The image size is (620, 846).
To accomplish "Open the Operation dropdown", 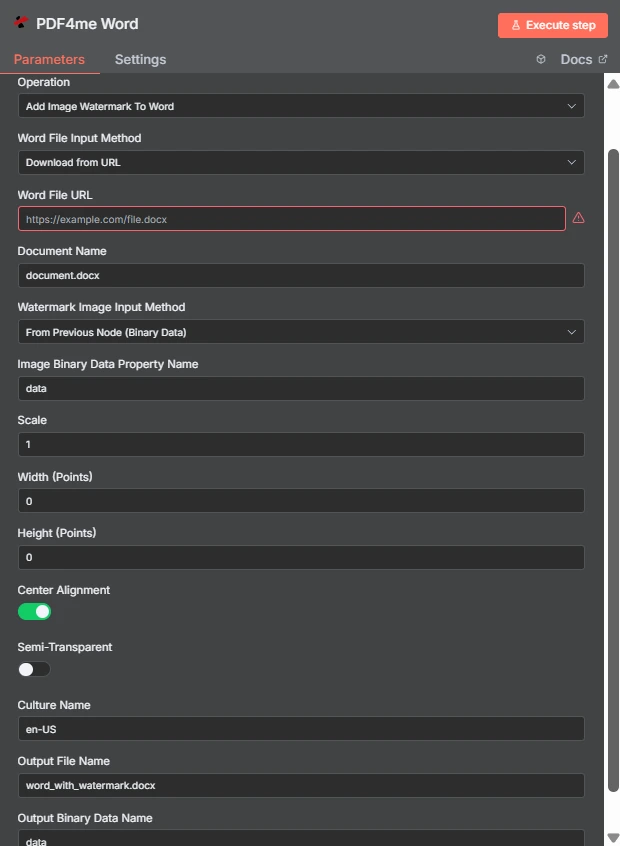I will point(301,106).
